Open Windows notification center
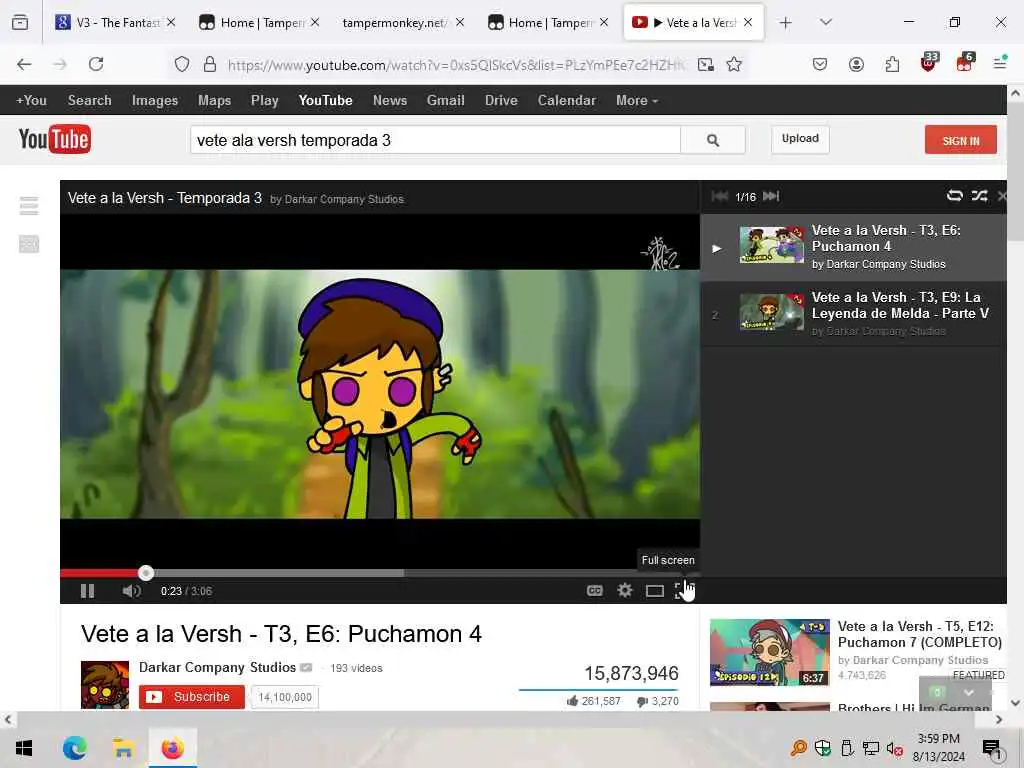Viewport: 1024px width, 768px height. 992,749
